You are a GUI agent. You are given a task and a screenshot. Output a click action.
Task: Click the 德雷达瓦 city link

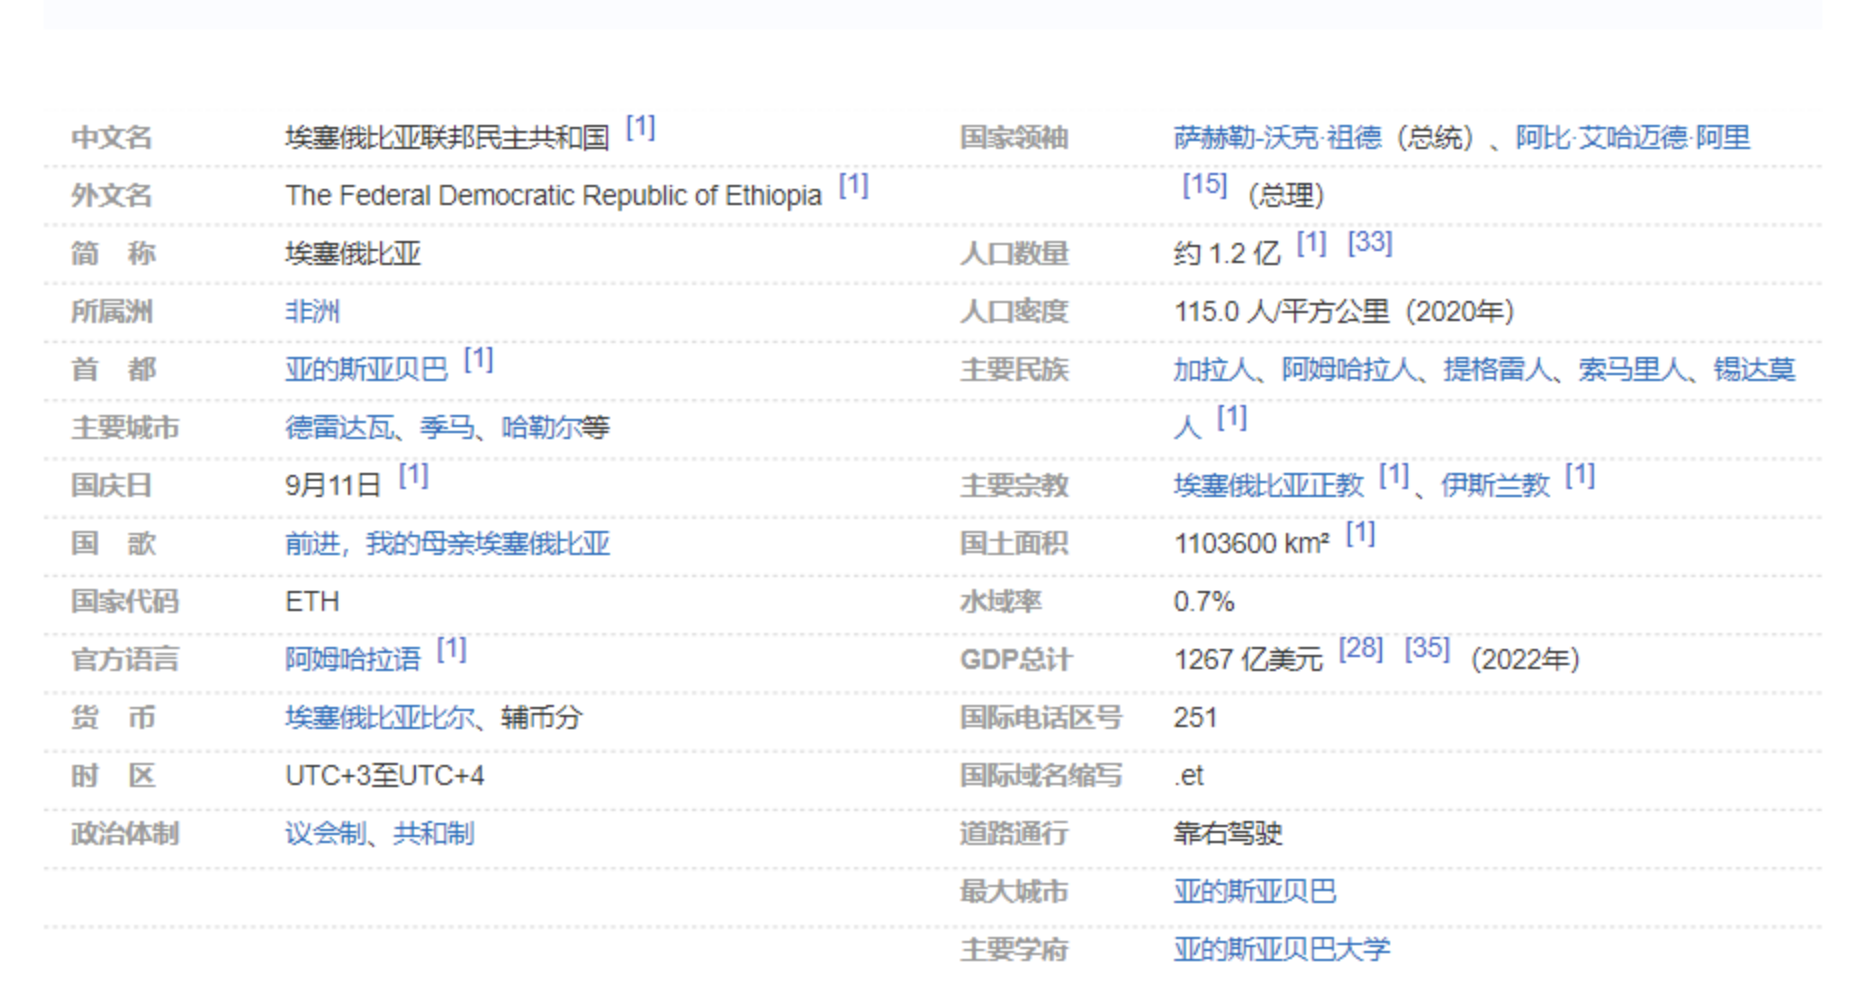pos(339,428)
